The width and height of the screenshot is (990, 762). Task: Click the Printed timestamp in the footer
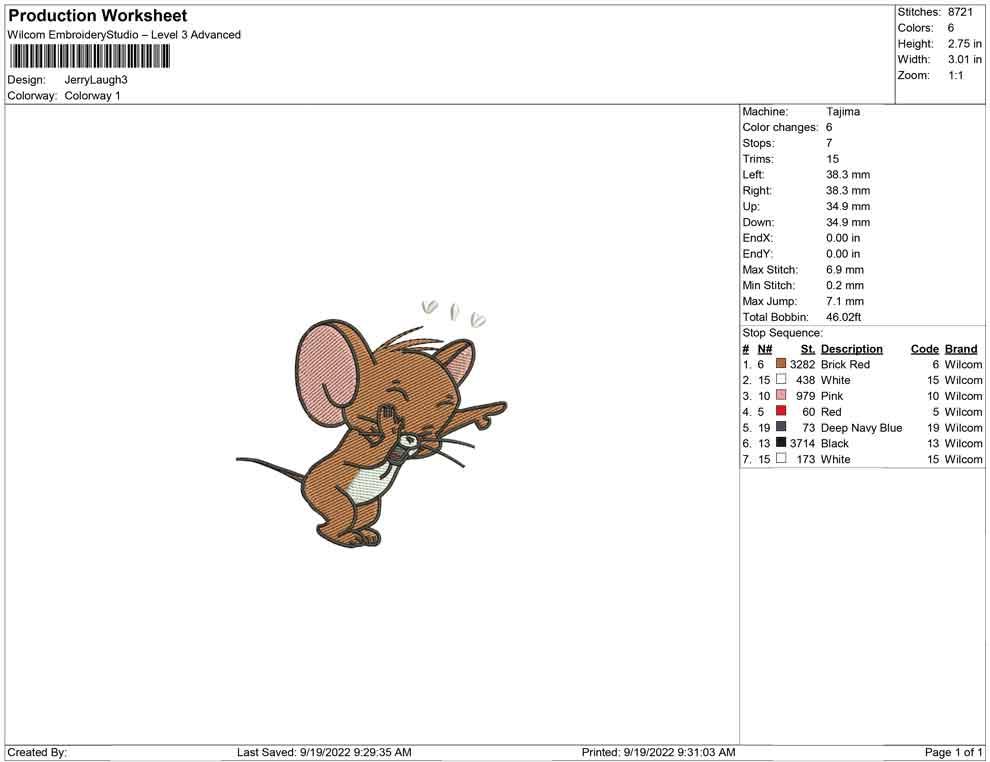coord(659,752)
